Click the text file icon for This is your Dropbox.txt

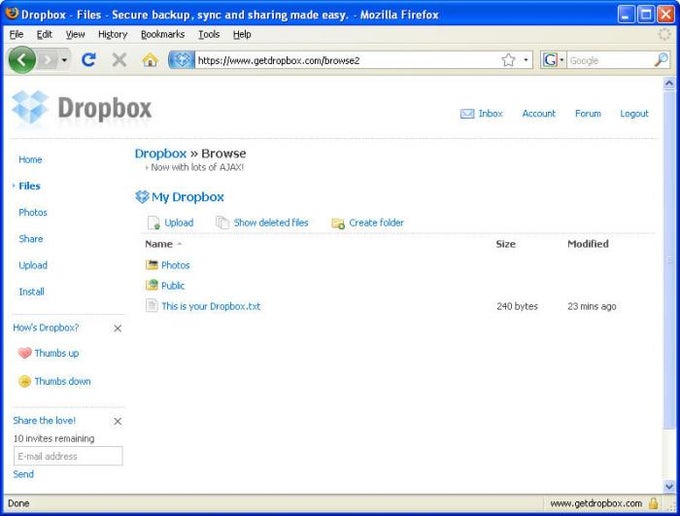[152, 305]
